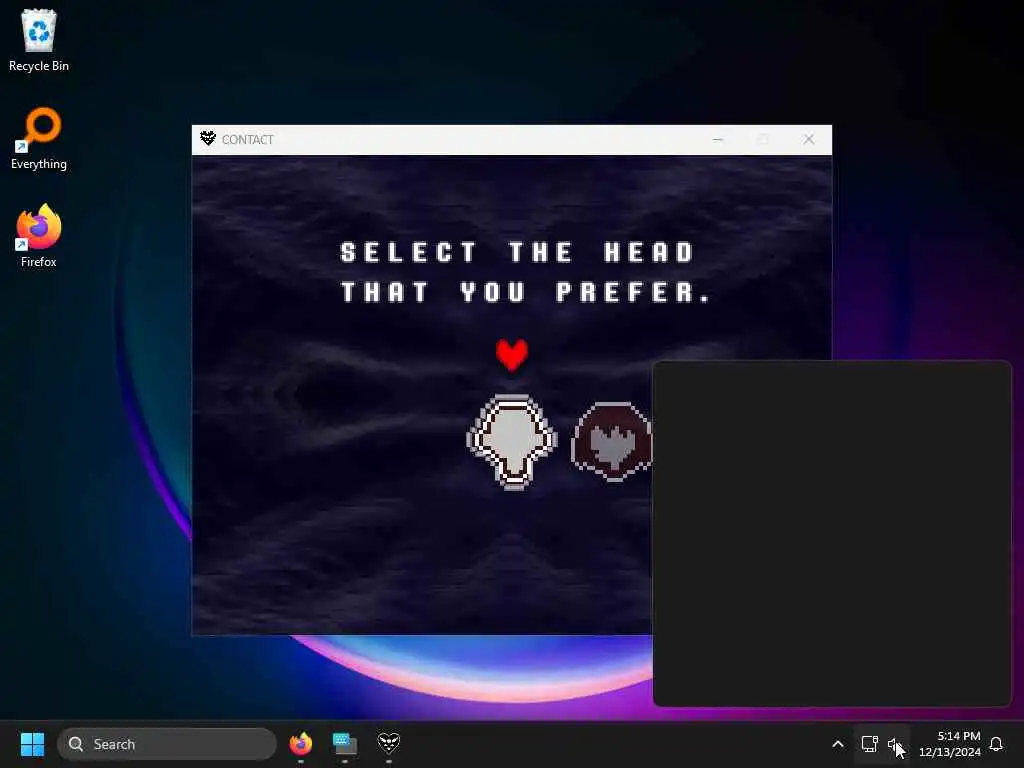Image resolution: width=1024 pixels, height=768 pixels.
Task: Click the CONTACT window title icon
Action: coord(208,138)
